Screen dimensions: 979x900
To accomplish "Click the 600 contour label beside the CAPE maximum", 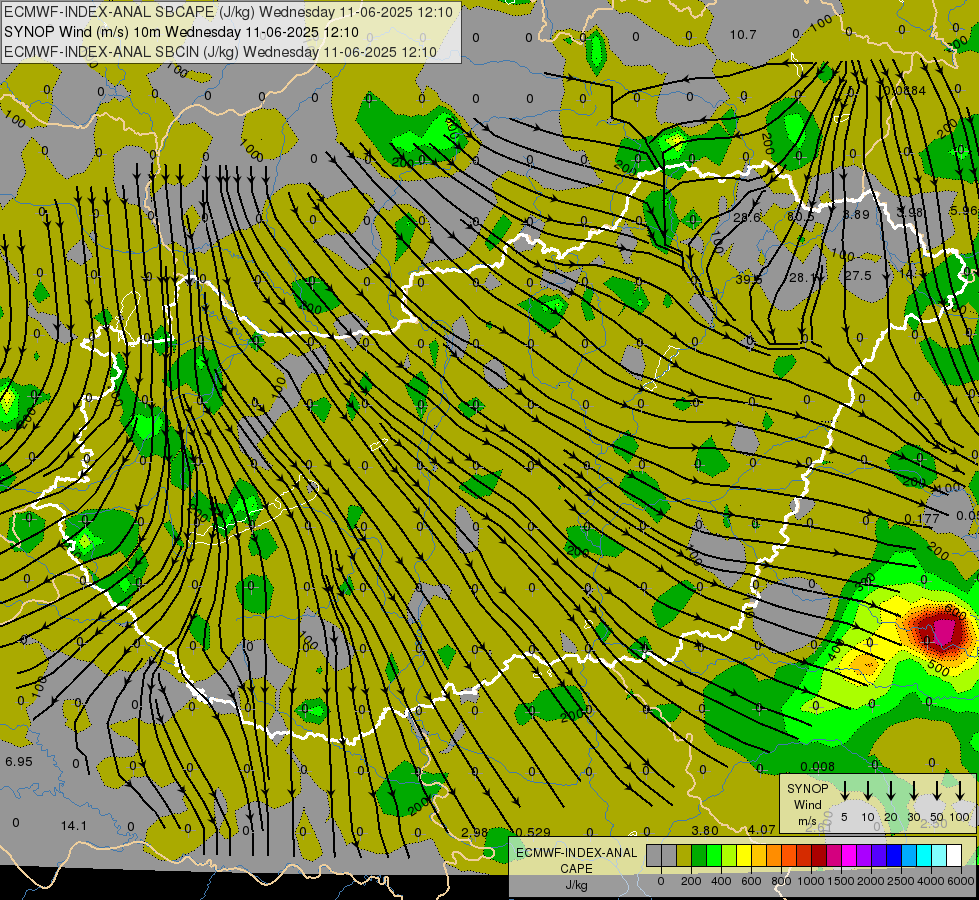I will [955, 610].
